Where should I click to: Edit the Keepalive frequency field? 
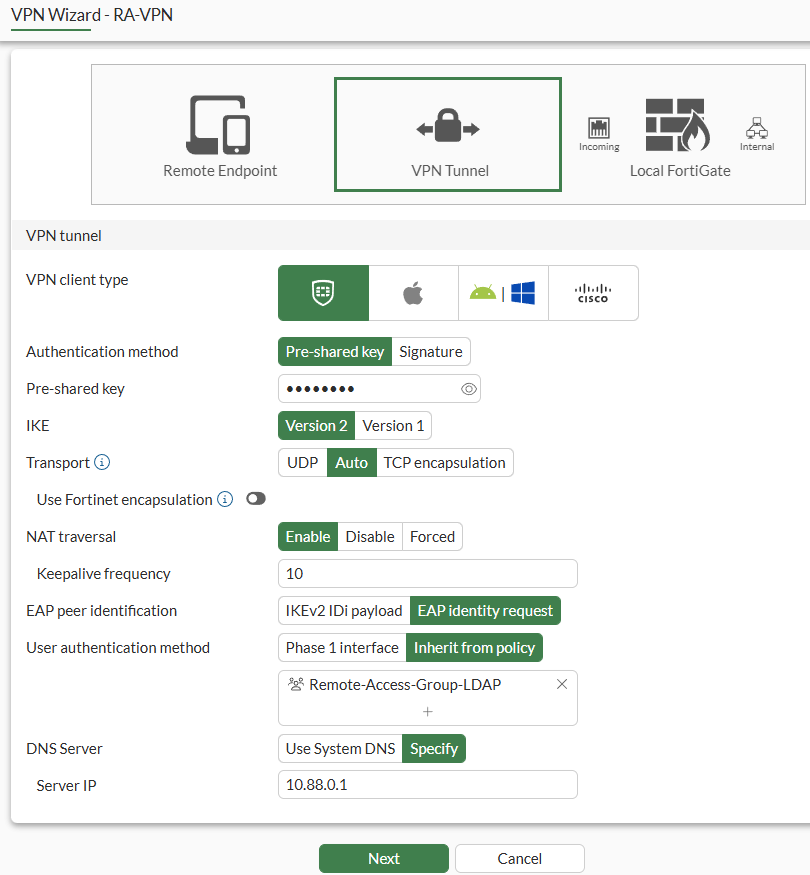point(427,573)
